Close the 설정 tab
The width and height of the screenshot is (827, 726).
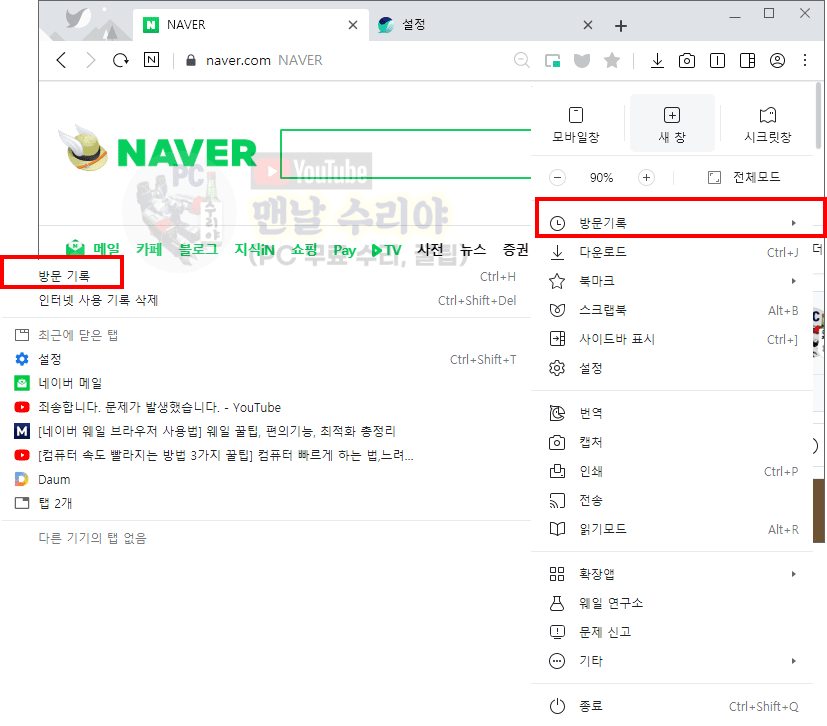588,25
